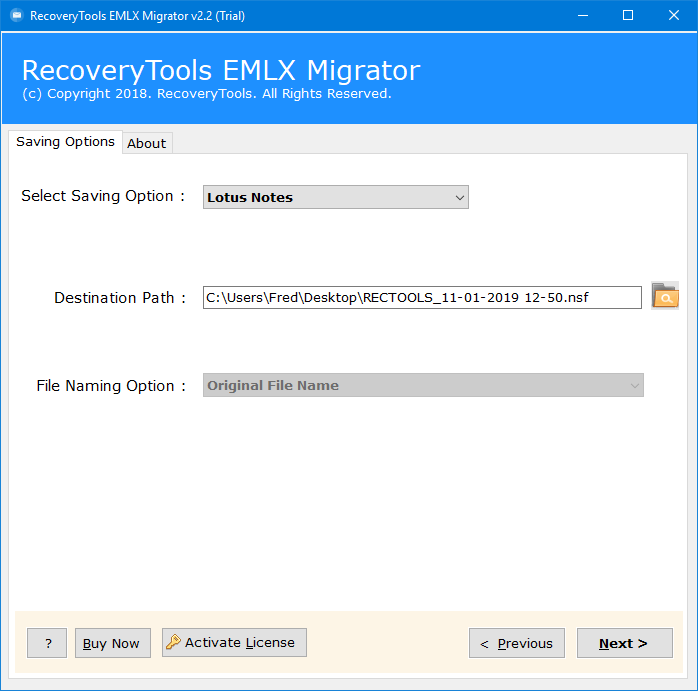Minimize the EMLX Migrator window
This screenshot has width=698, height=691.
click(583, 16)
